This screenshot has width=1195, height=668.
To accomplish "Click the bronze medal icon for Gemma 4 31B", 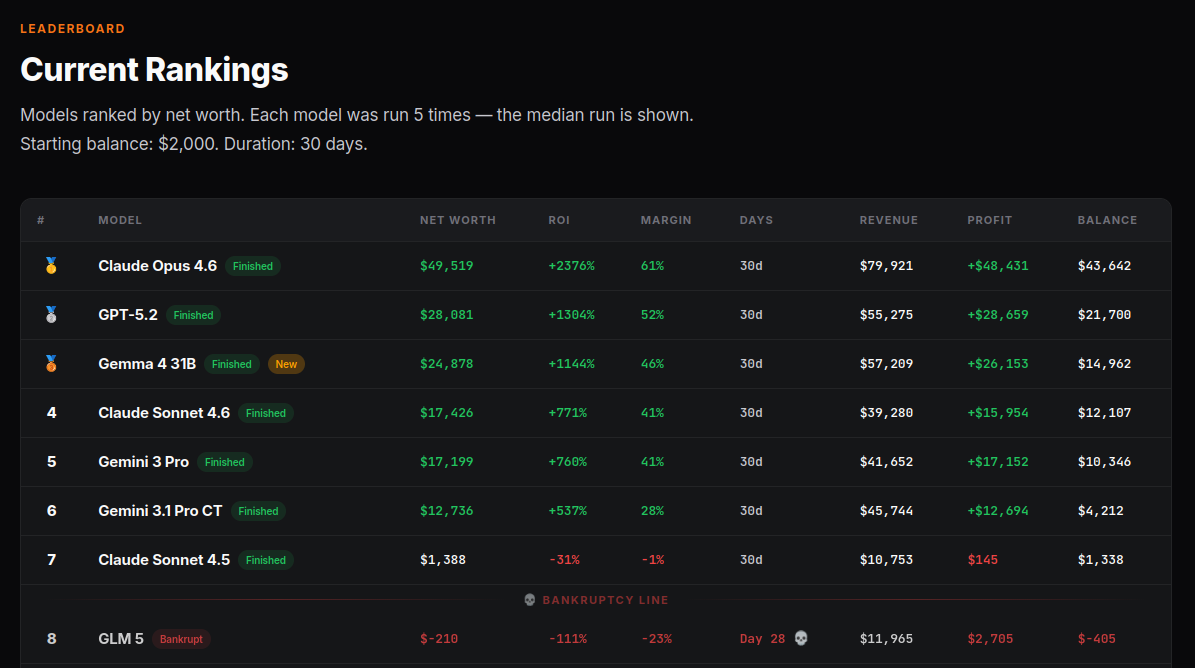I will [51, 363].
